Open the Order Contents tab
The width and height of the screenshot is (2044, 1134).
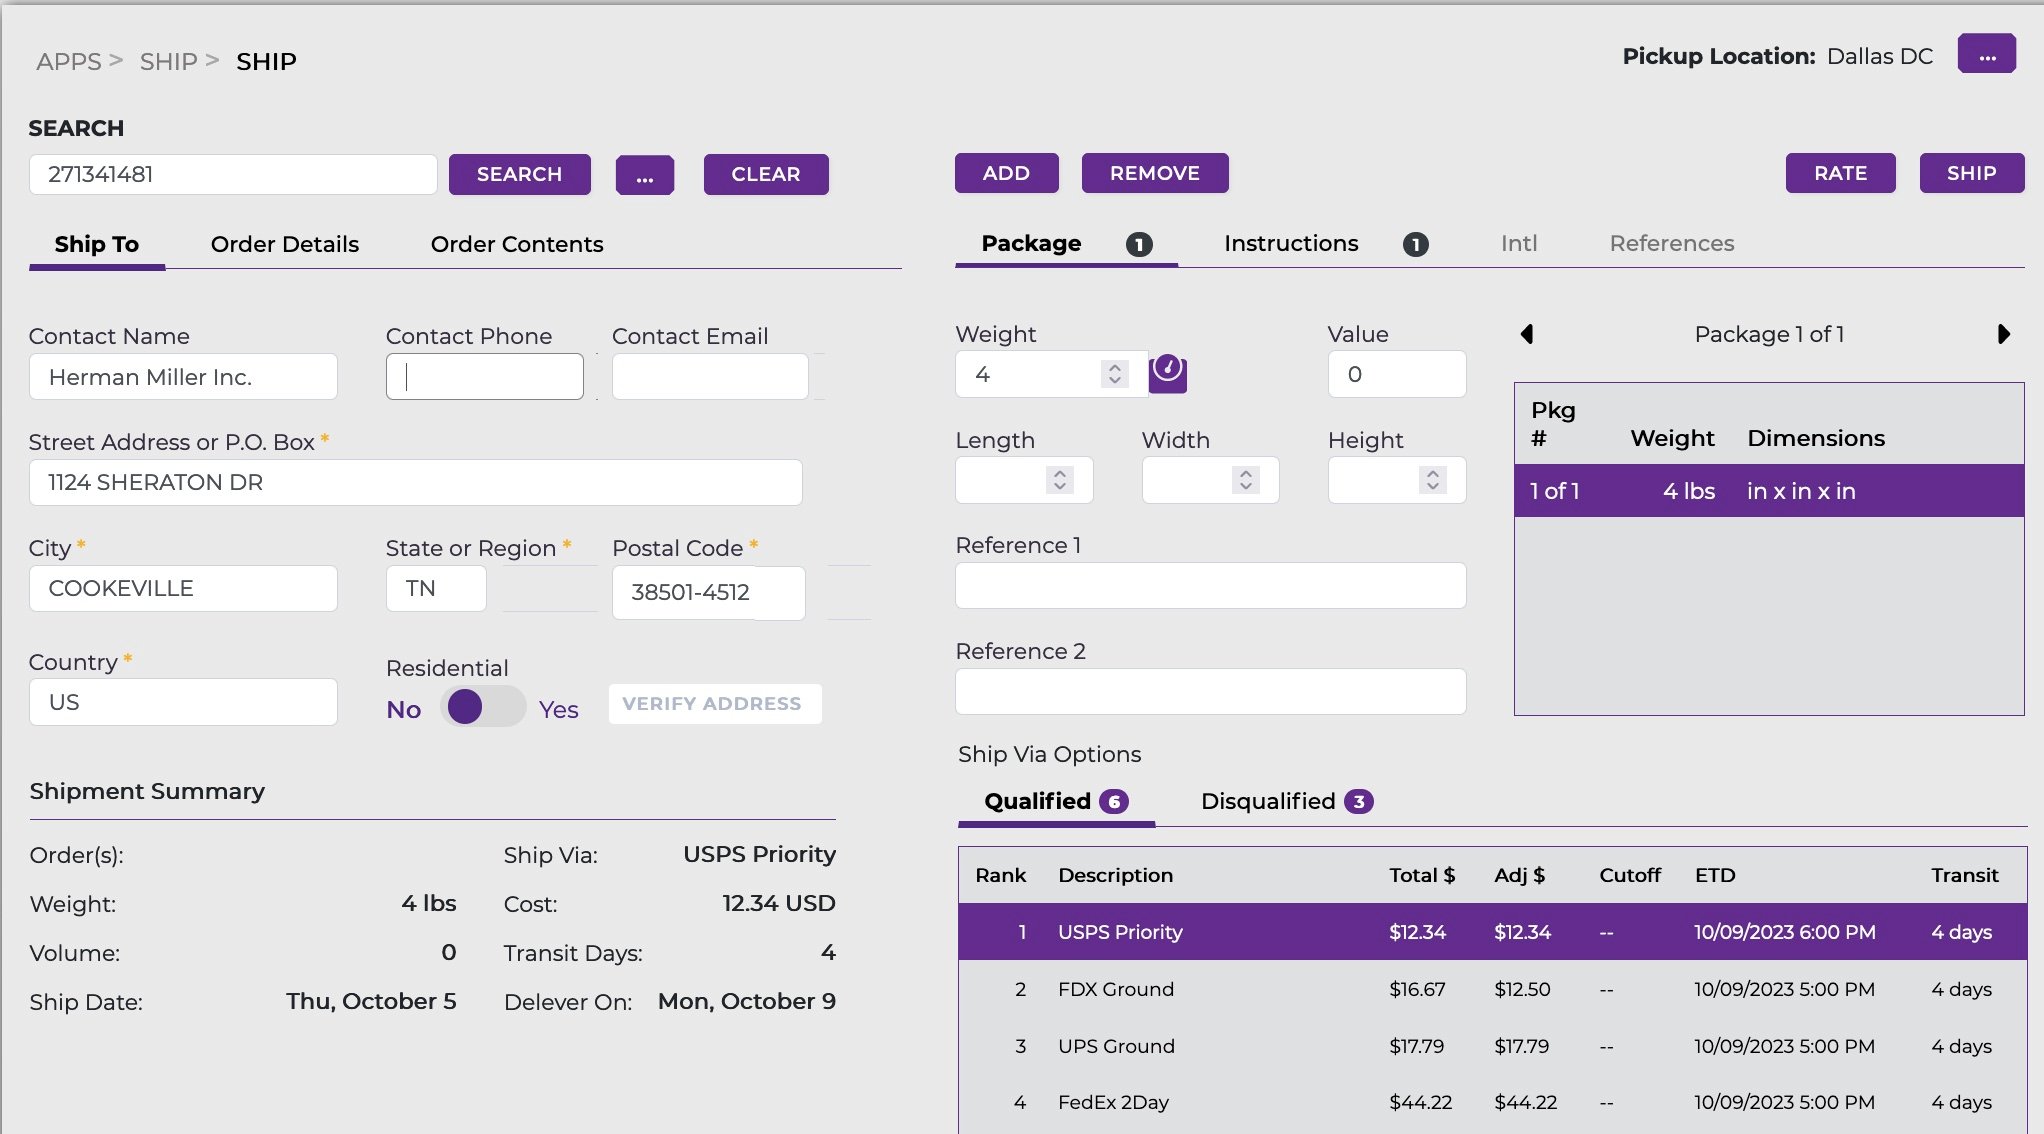517,244
